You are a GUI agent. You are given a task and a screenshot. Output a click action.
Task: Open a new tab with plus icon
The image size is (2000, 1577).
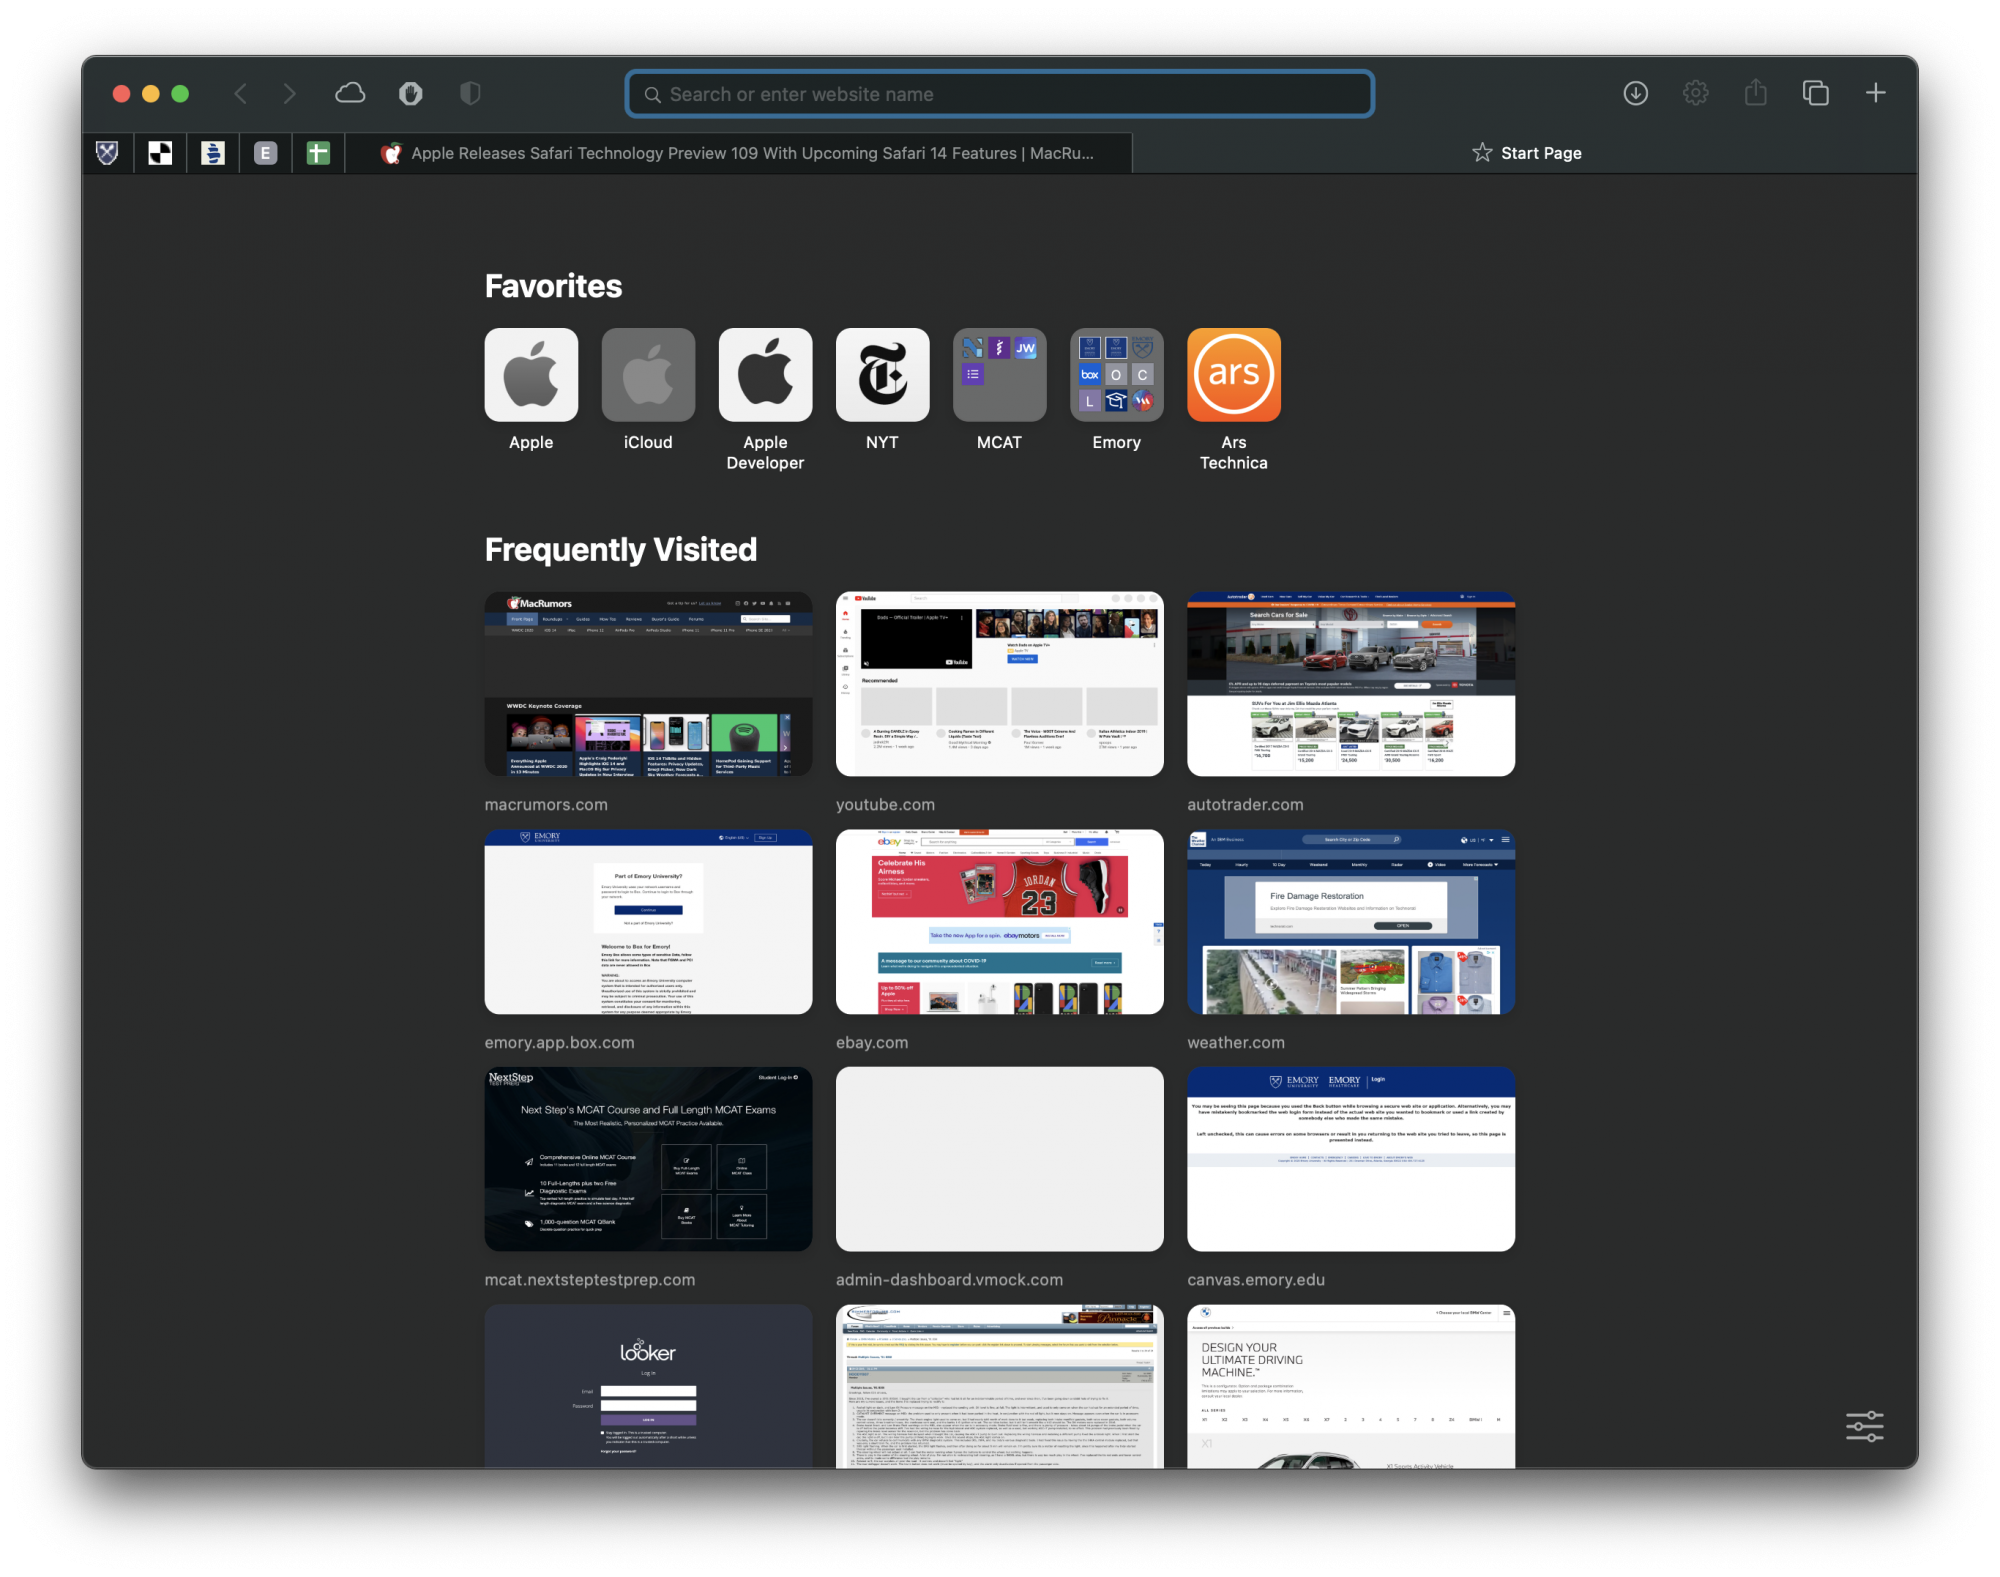[1875, 94]
